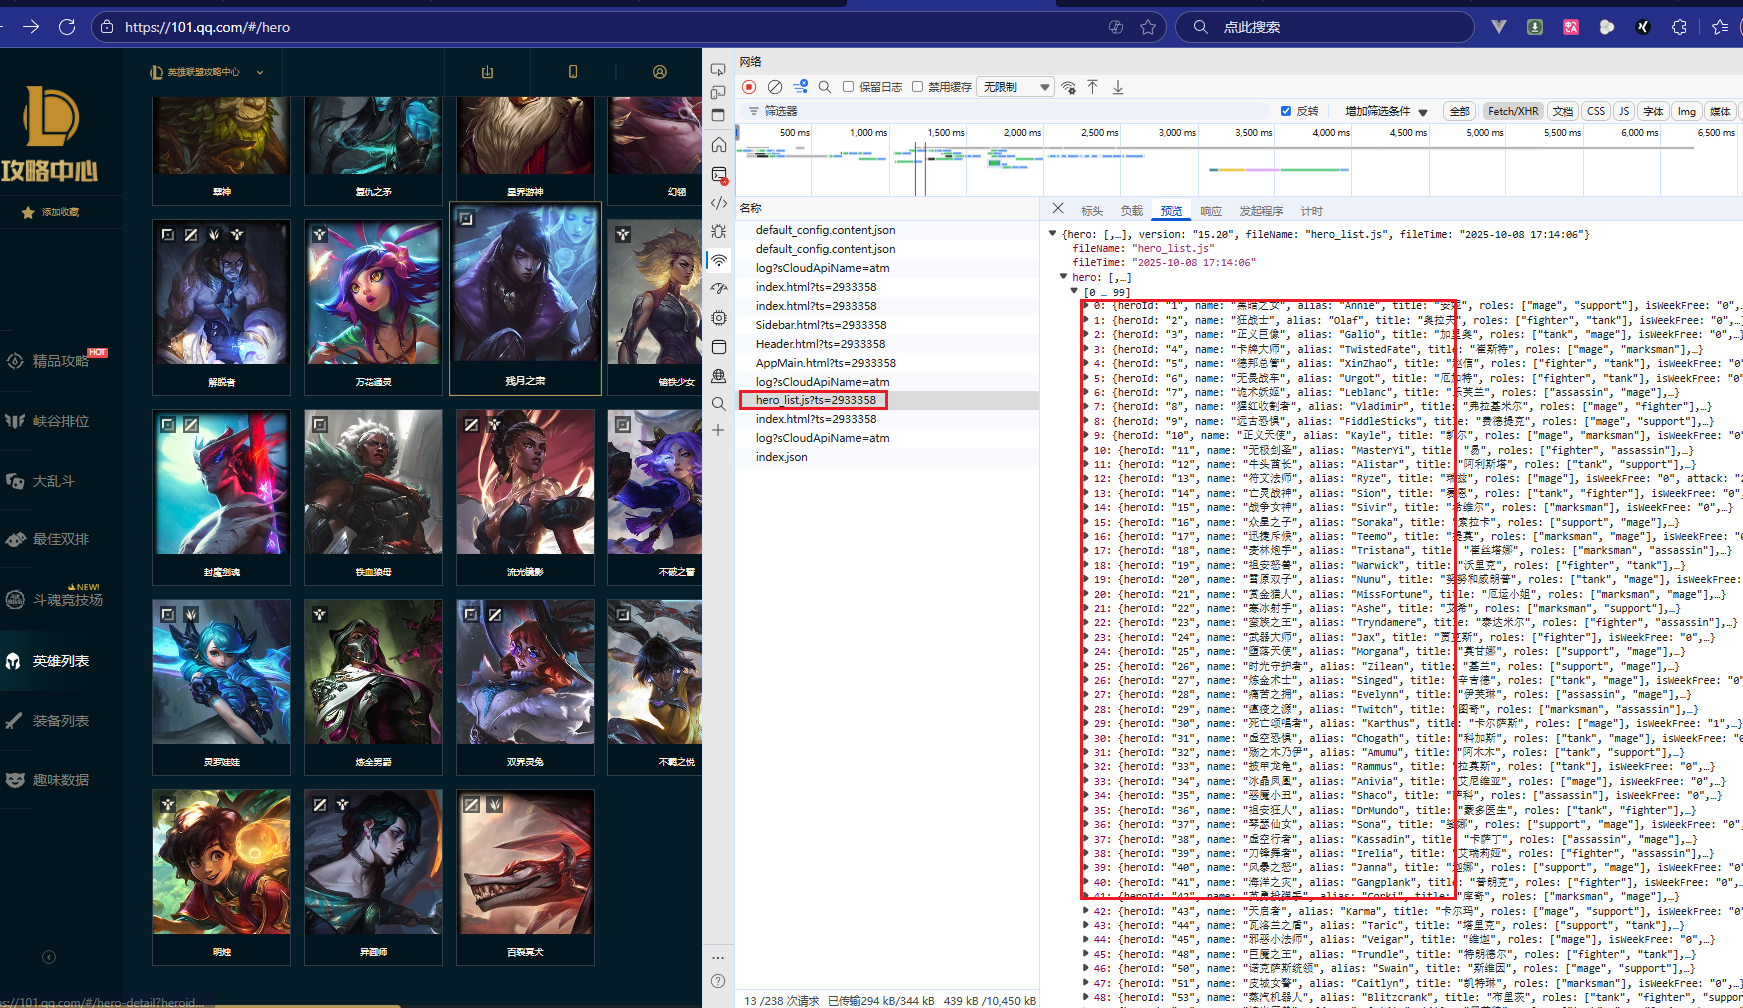The image size is (1743, 1008).
Task: Select the Network wifi tool in DevTools sidebar
Action: pos(719,261)
